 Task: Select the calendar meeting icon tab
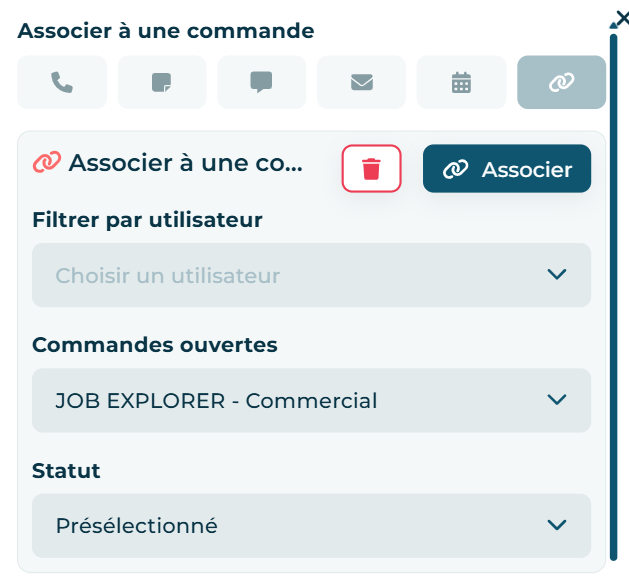pos(461,82)
